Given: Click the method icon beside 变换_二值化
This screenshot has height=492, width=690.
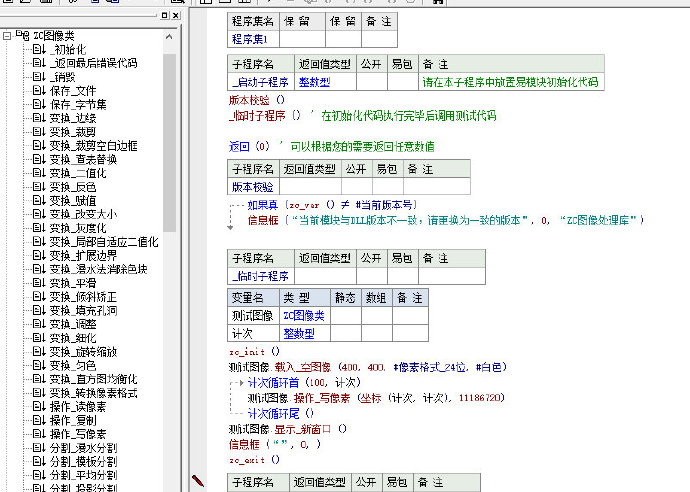Looking at the screenshot, I should click(x=39, y=172).
